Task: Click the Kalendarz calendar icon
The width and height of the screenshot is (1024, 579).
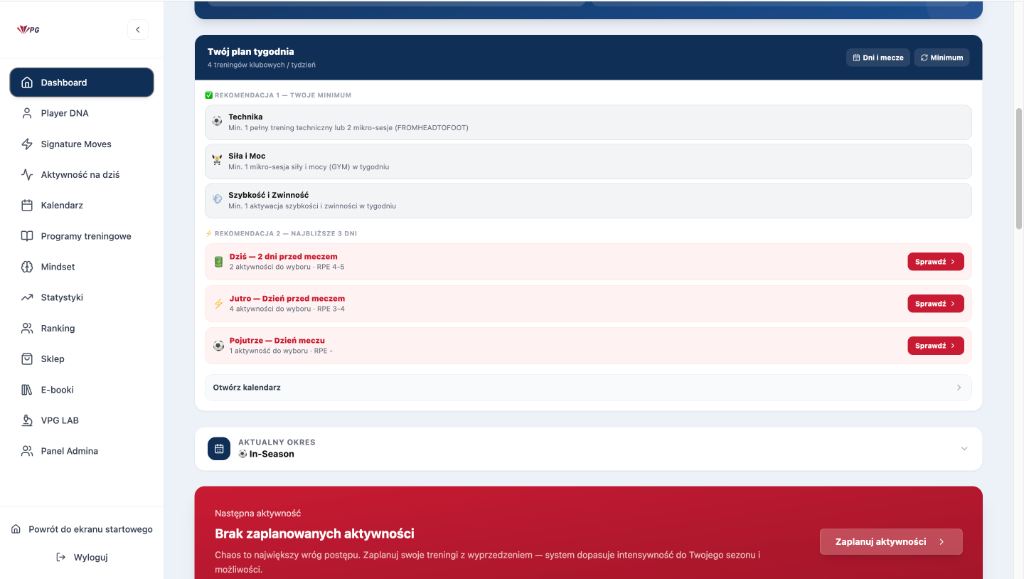Action: coord(27,205)
